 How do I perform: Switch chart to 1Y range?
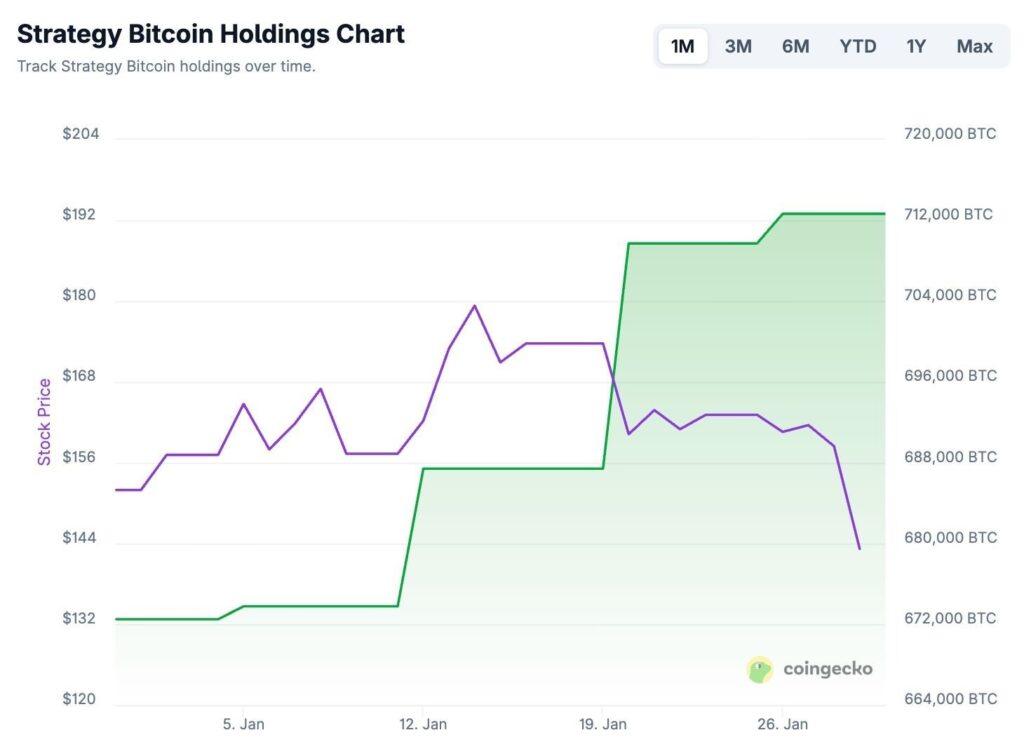(x=916, y=46)
